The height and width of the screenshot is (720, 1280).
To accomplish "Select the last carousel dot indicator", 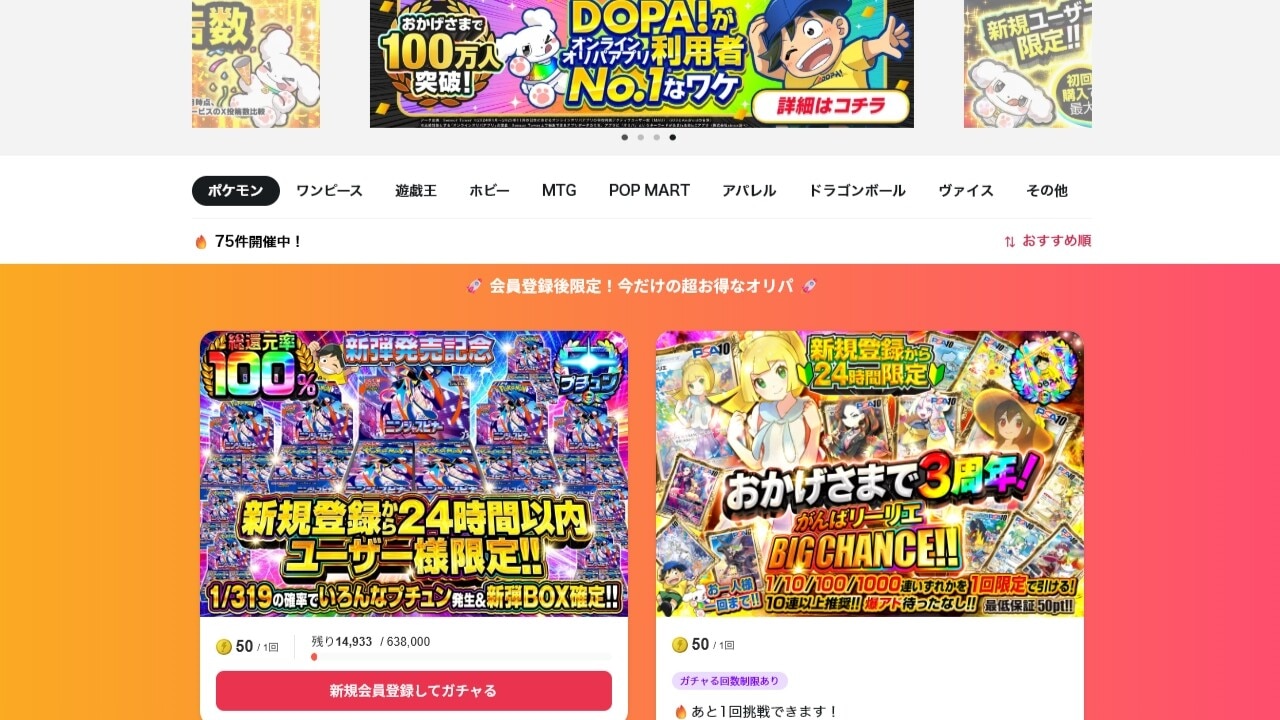I will click(x=672, y=137).
